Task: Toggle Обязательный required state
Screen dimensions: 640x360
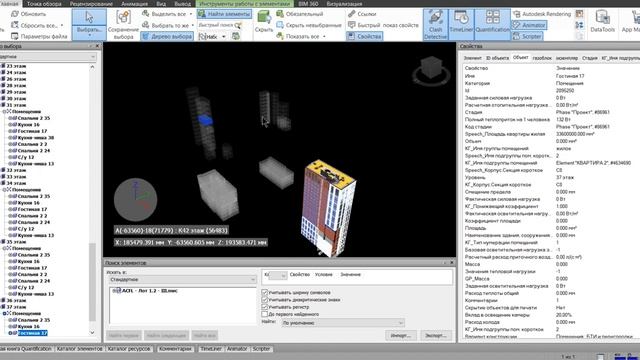Action: (300, 14)
